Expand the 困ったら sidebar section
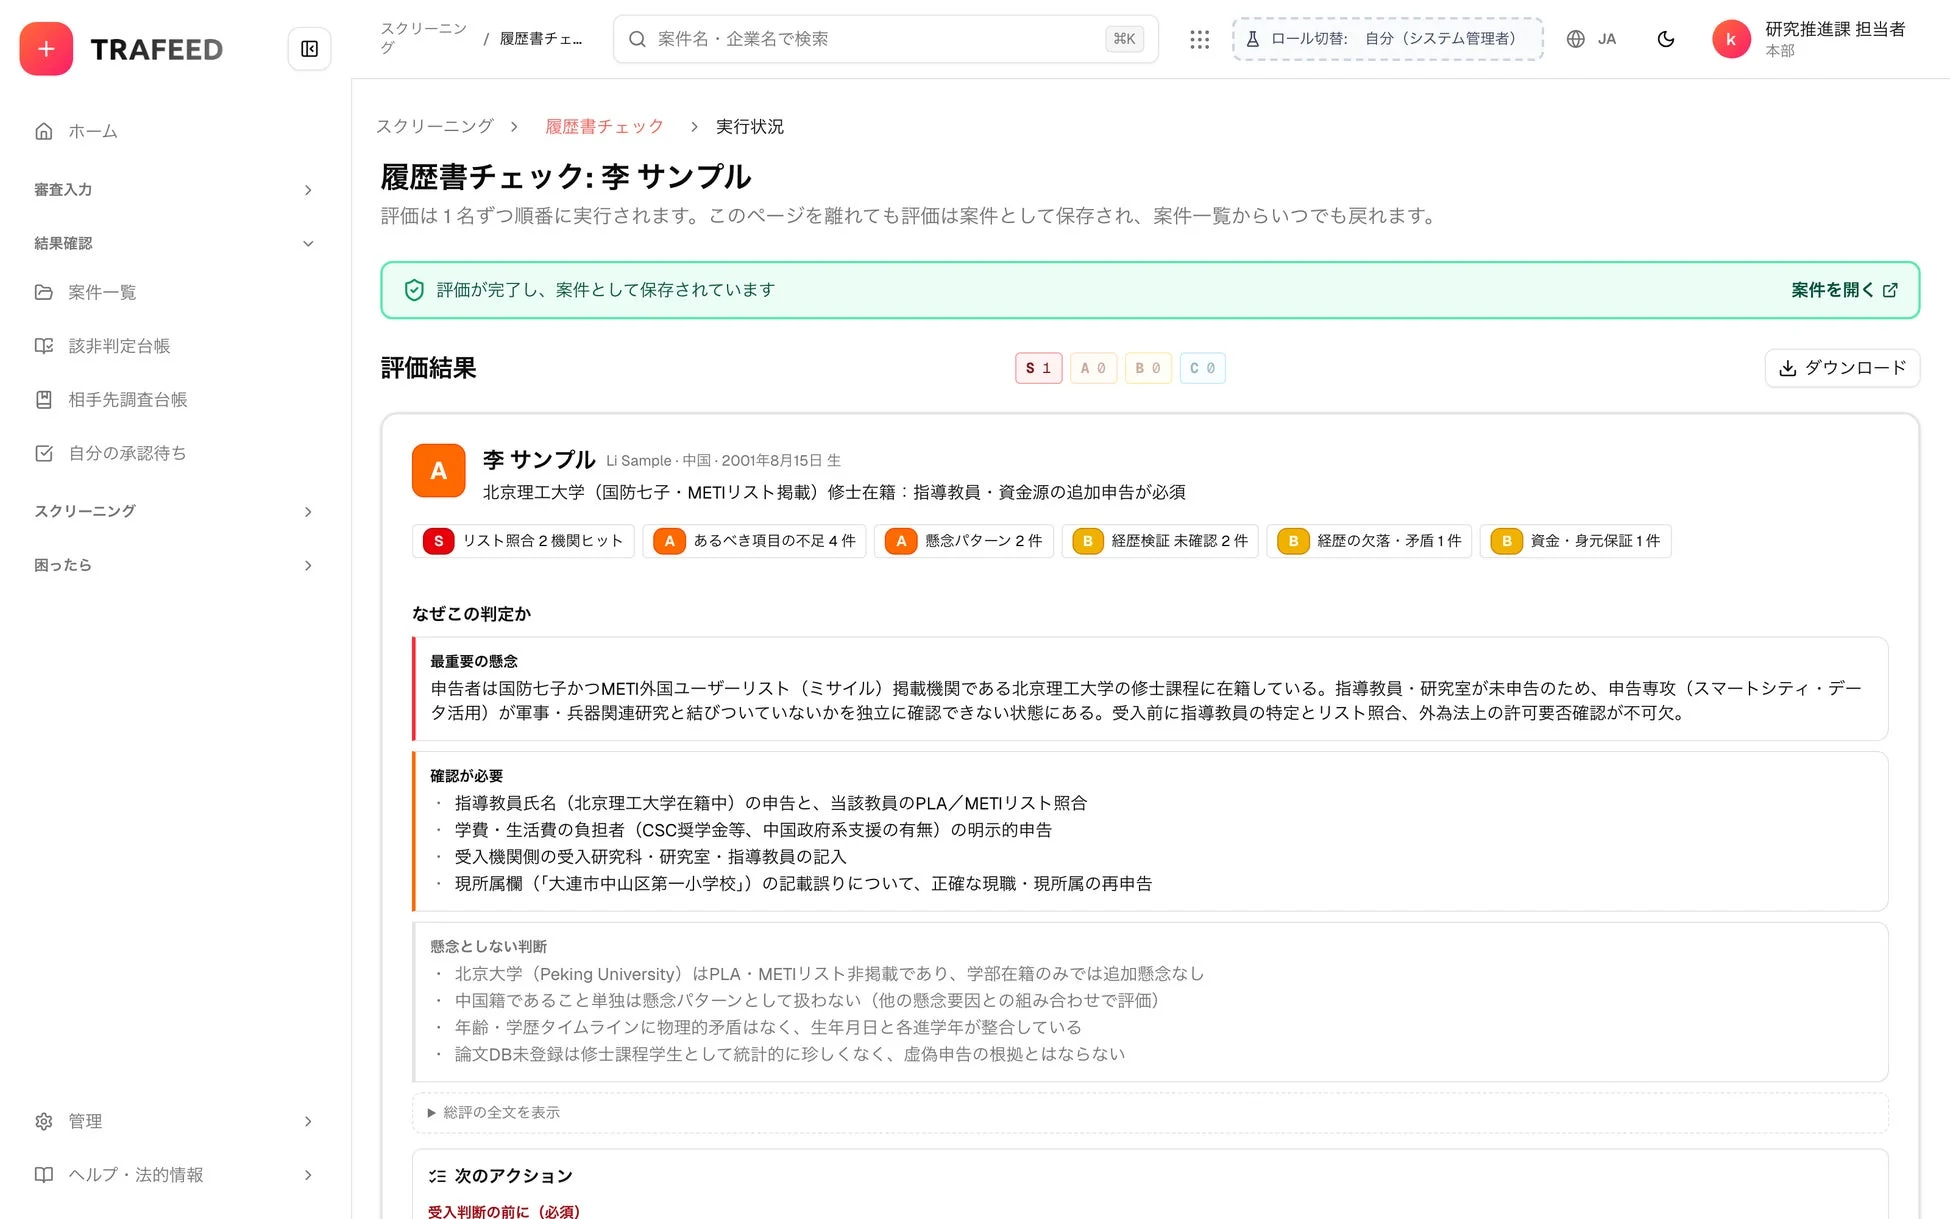The width and height of the screenshot is (1950, 1219). point(173,565)
